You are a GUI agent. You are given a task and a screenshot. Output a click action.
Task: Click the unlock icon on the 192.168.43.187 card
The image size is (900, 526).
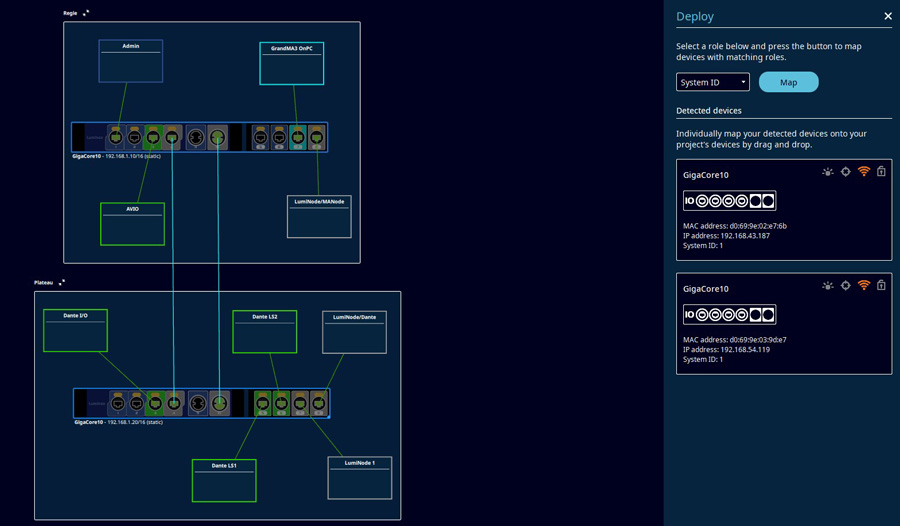point(881,171)
